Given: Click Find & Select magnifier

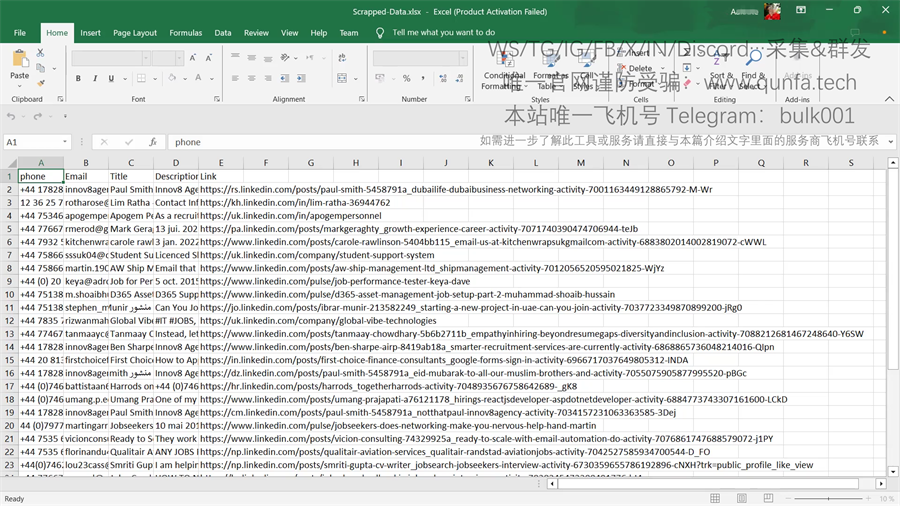Looking at the screenshot, I should click(753, 58).
